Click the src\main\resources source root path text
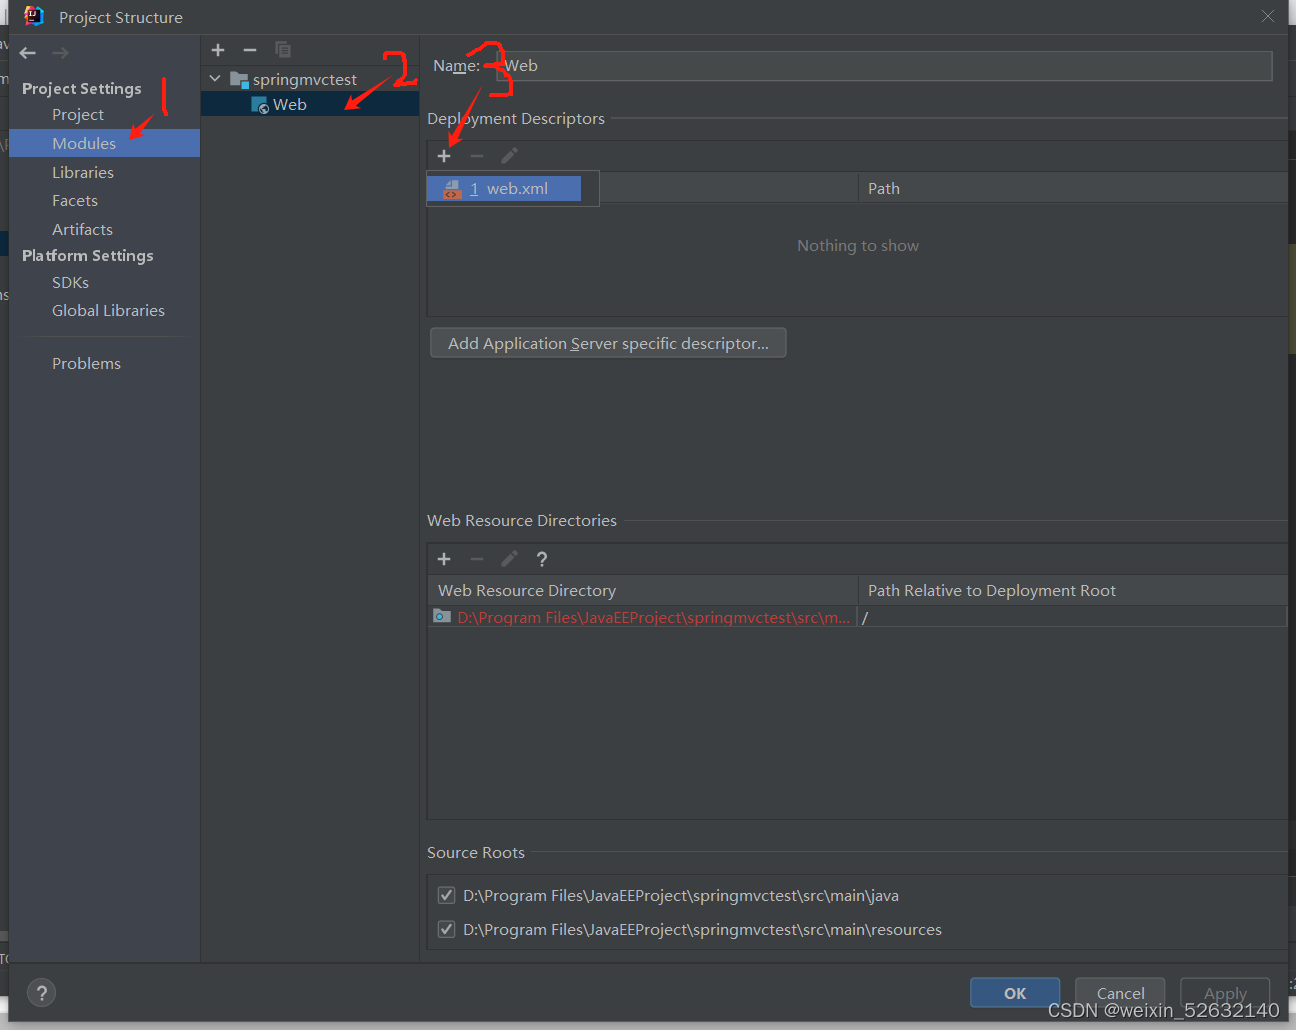 [x=702, y=929]
